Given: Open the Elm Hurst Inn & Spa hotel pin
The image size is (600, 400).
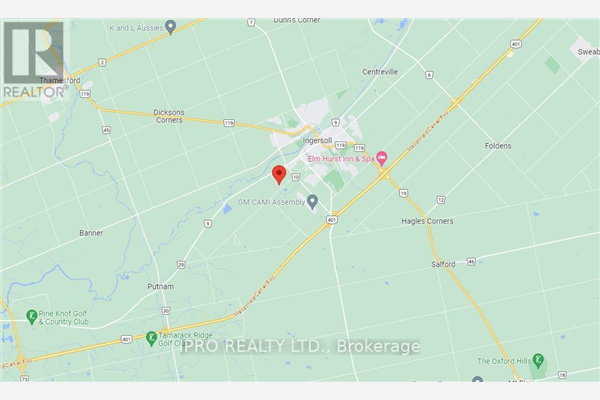Looking at the screenshot, I should pyautogui.click(x=382, y=158).
